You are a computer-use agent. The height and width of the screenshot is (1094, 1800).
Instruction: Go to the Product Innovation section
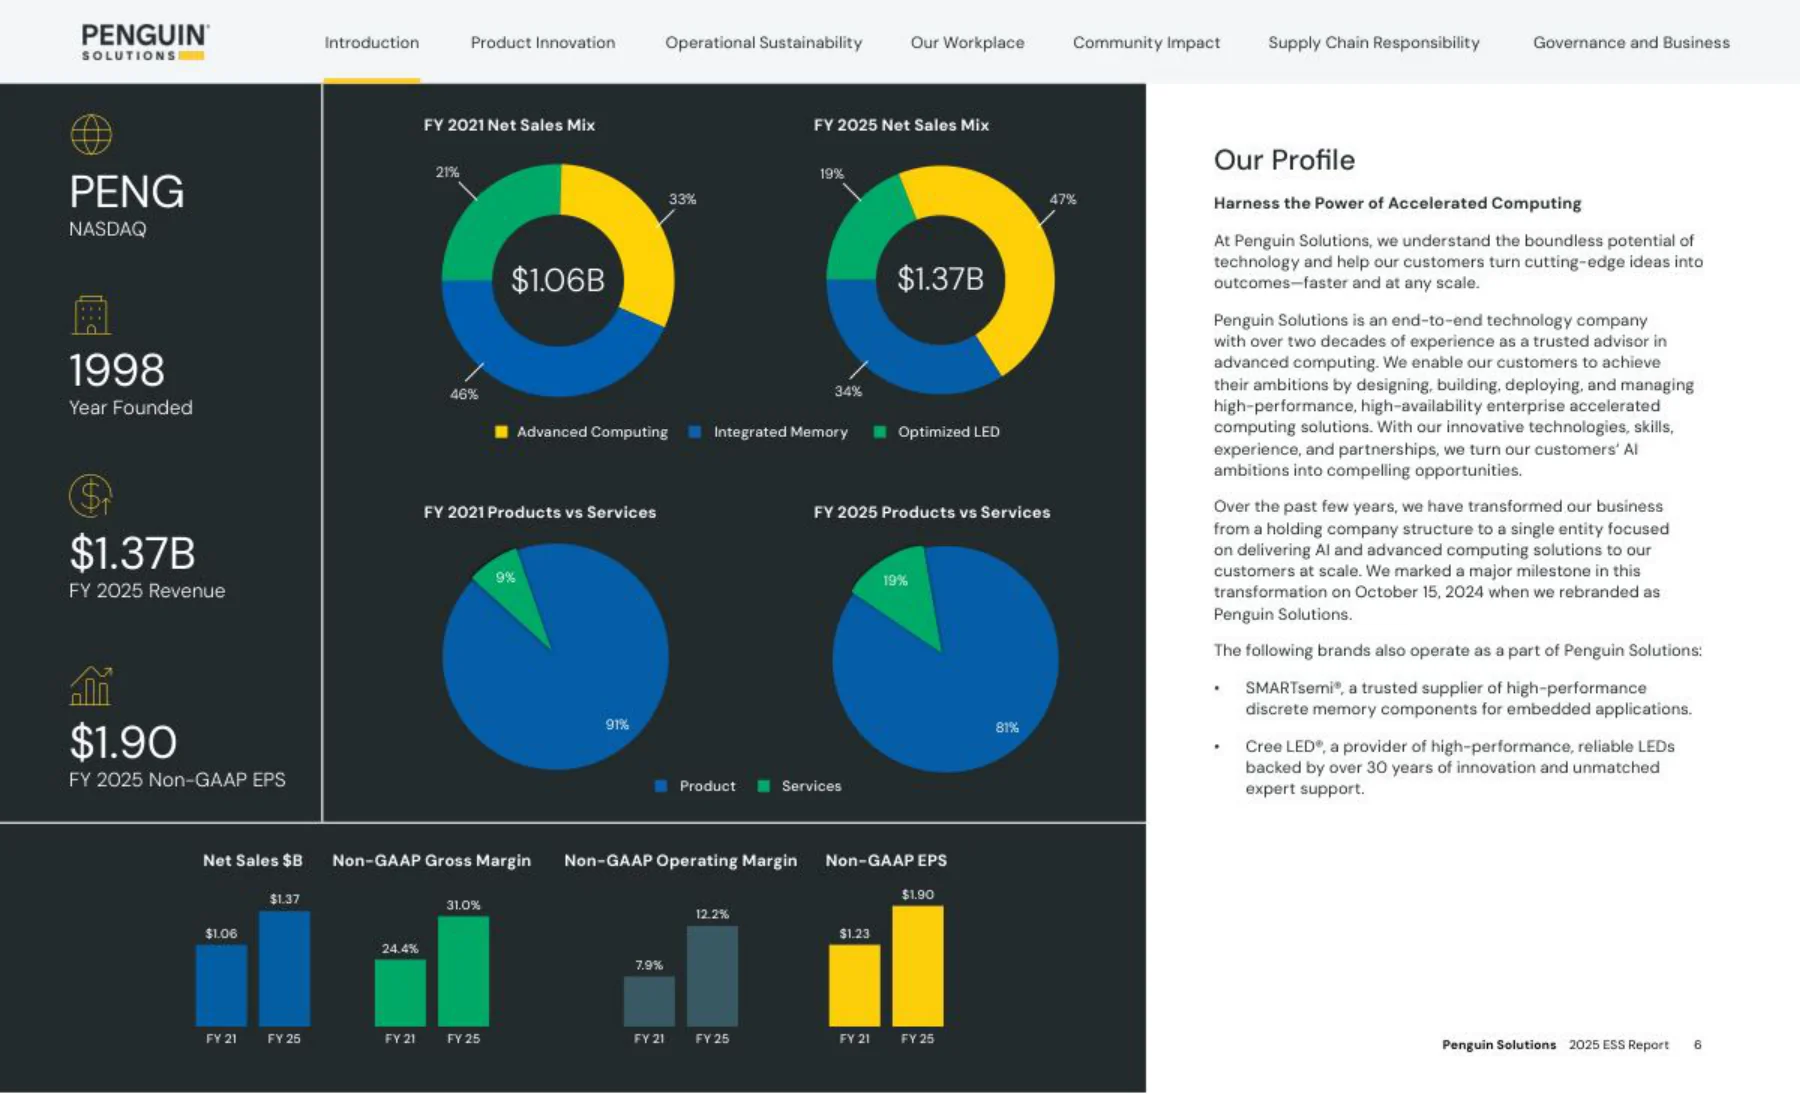pos(543,43)
